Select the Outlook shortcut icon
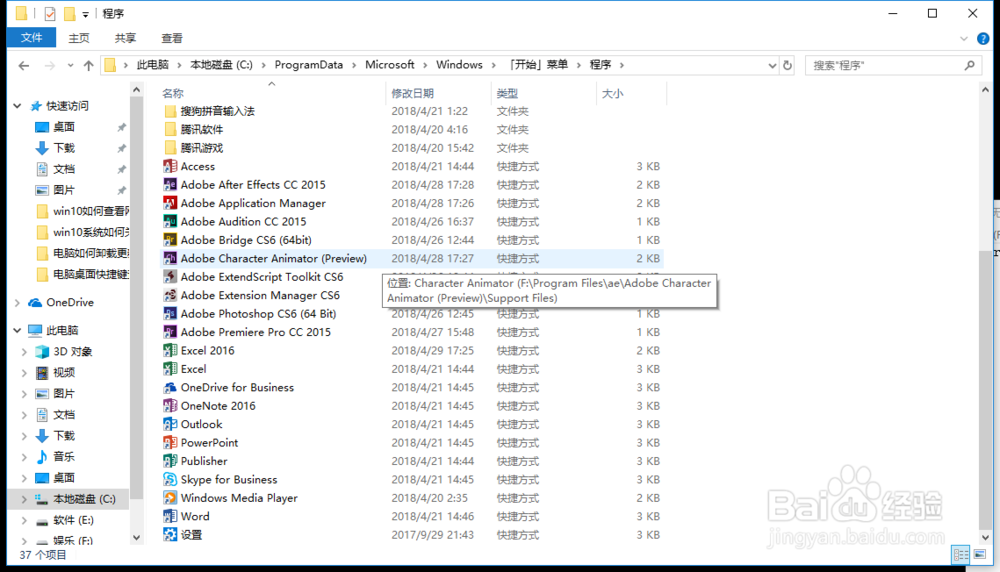This screenshot has width=1000, height=572. [x=170, y=425]
